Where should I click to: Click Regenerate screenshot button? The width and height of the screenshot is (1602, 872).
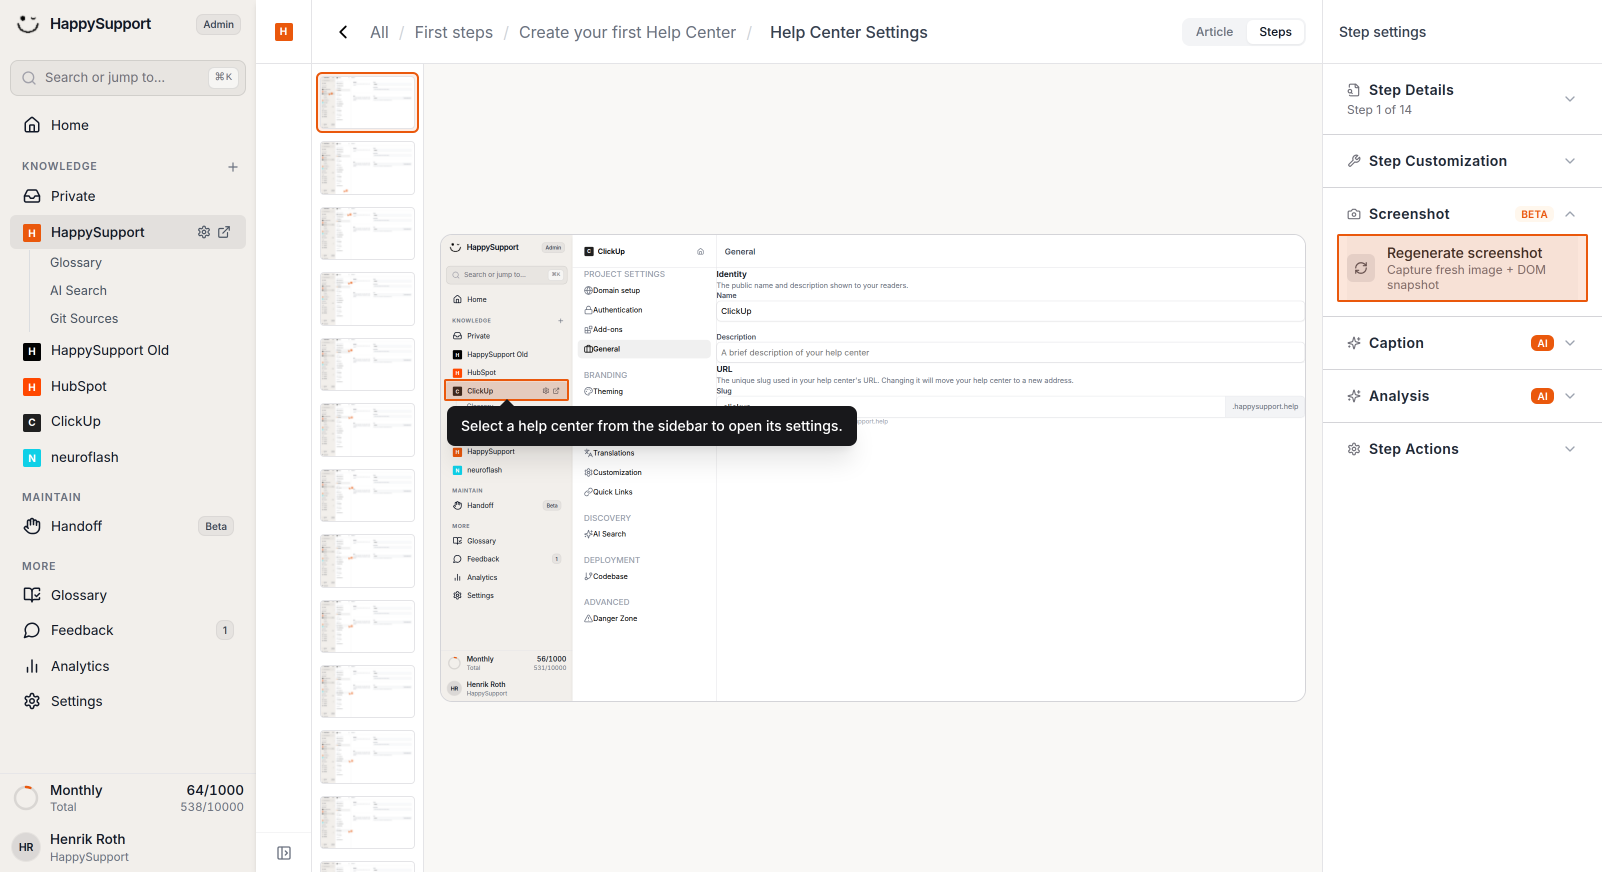pos(1462,268)
